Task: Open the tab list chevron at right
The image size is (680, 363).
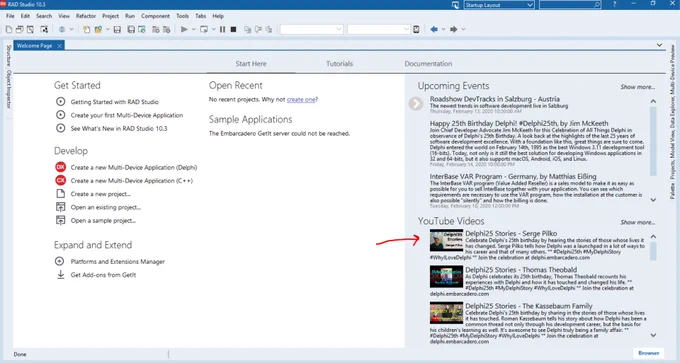Action: pos(659,45)
